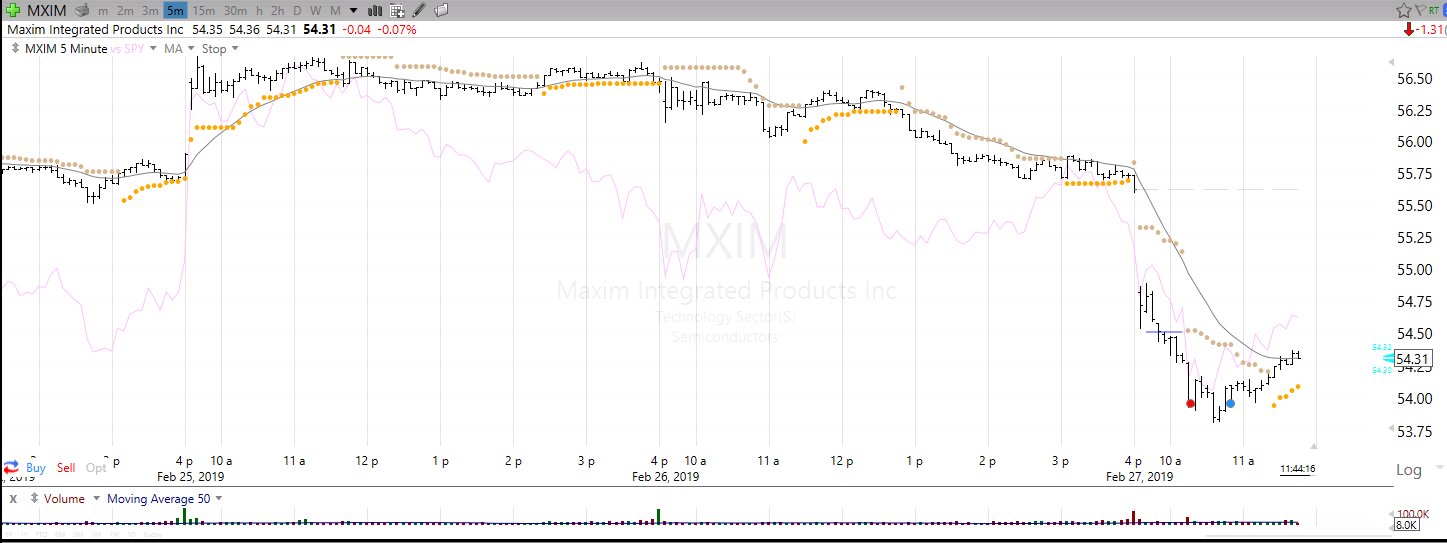Click the Sell button

(x=66, y=468)
